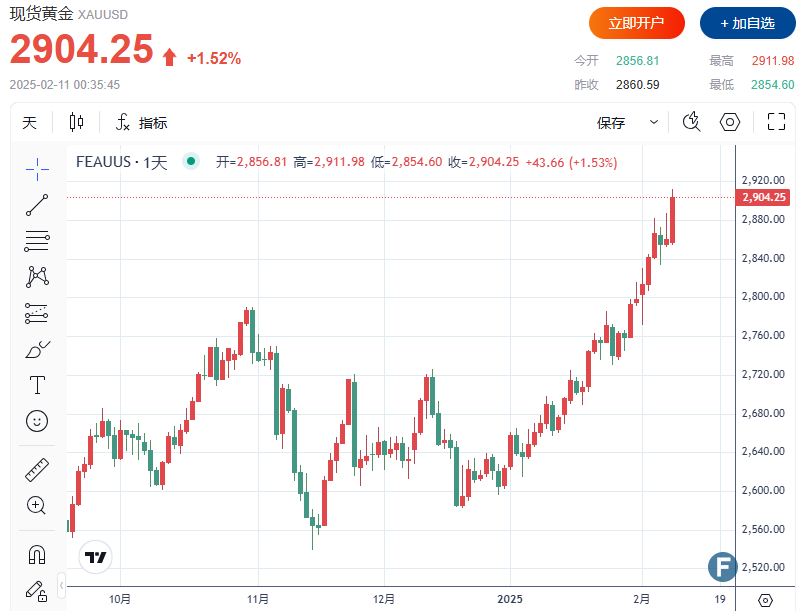Open the Fibonacci retracement tool

tap(37, 241)
